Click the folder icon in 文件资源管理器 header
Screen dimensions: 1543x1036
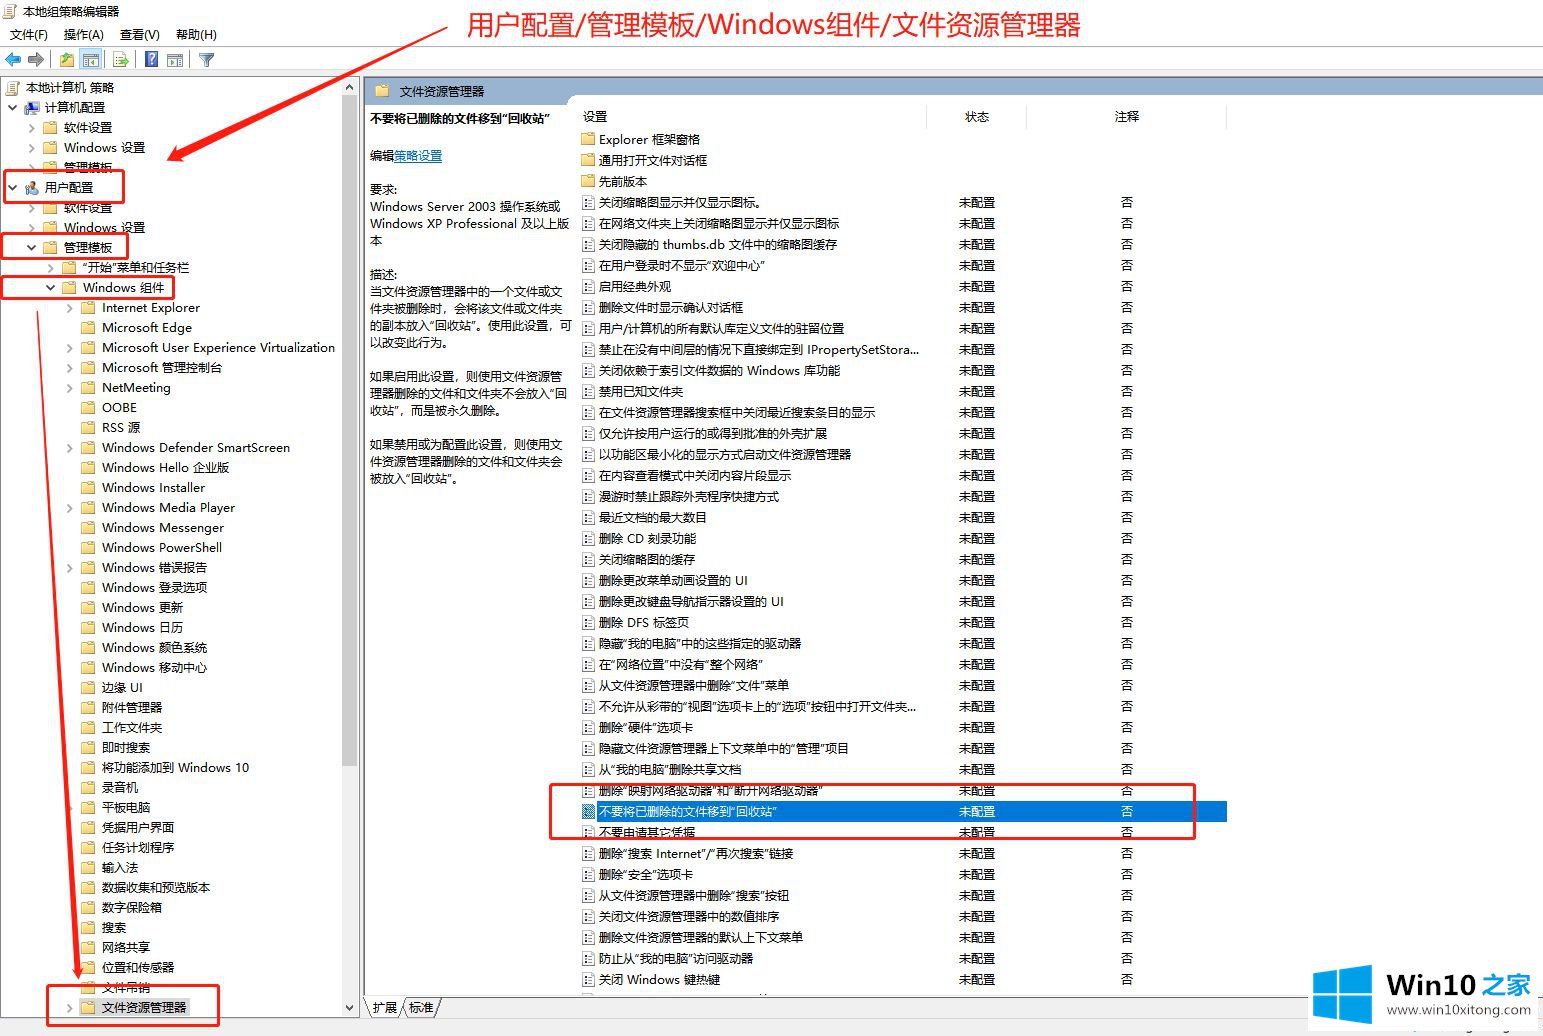381,91
